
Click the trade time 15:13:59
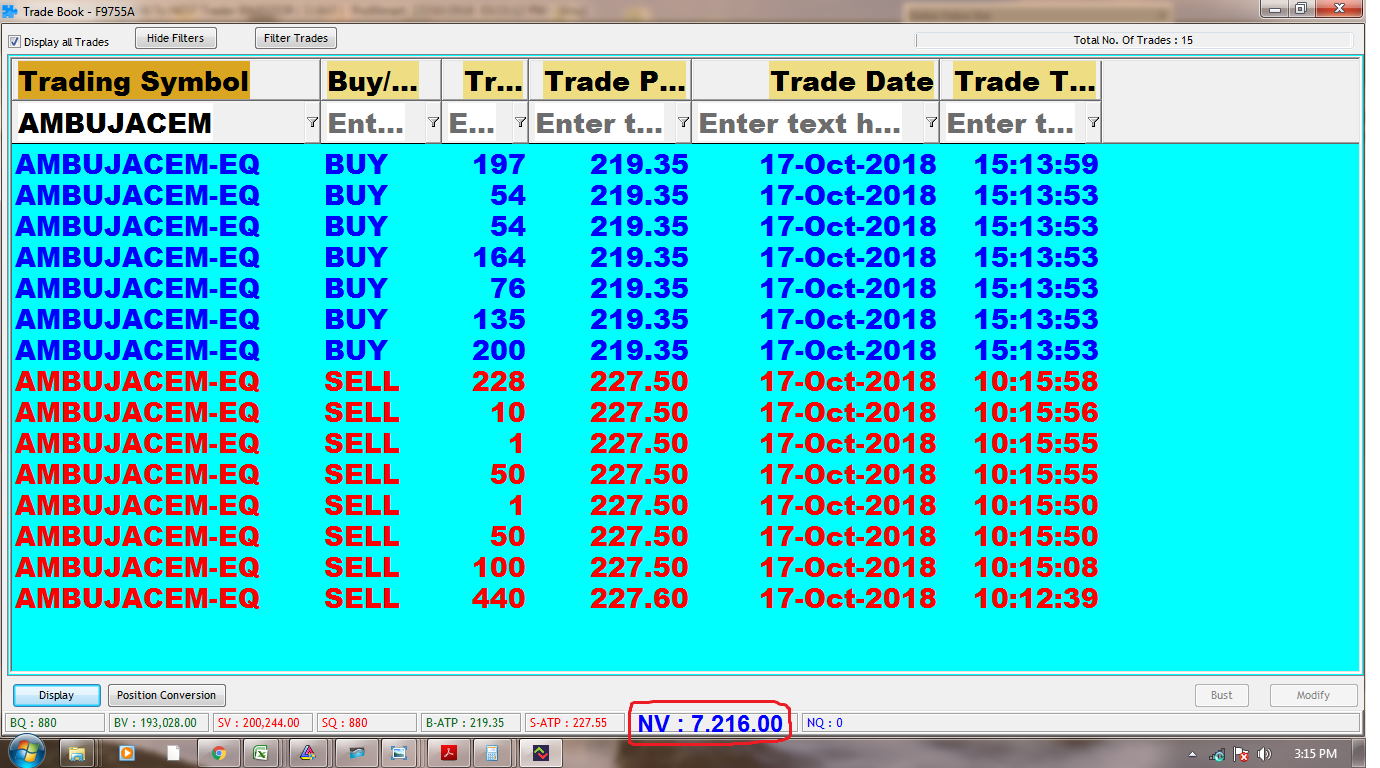tap(1036, 164)
